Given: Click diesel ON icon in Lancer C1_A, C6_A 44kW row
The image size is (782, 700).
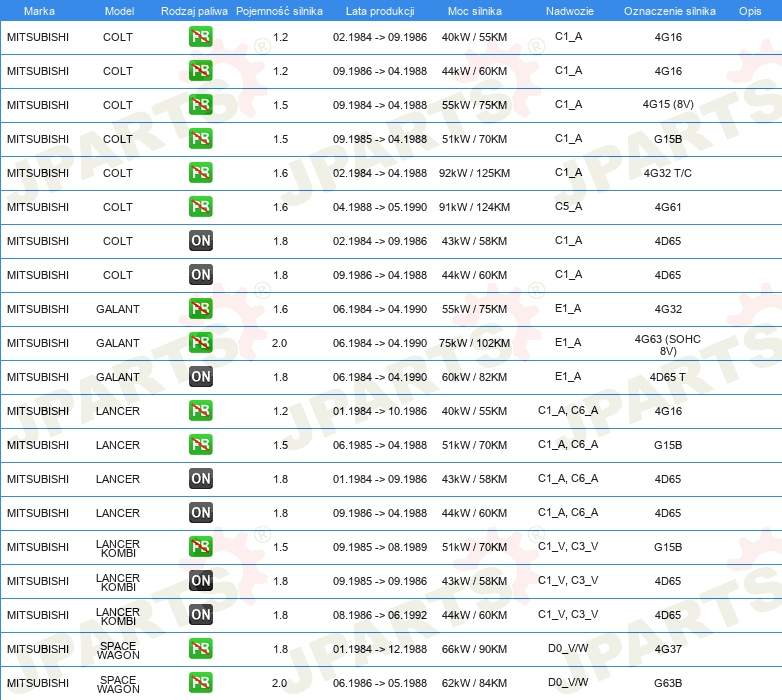Looking at the screenshot, I should tap(200, 512).
